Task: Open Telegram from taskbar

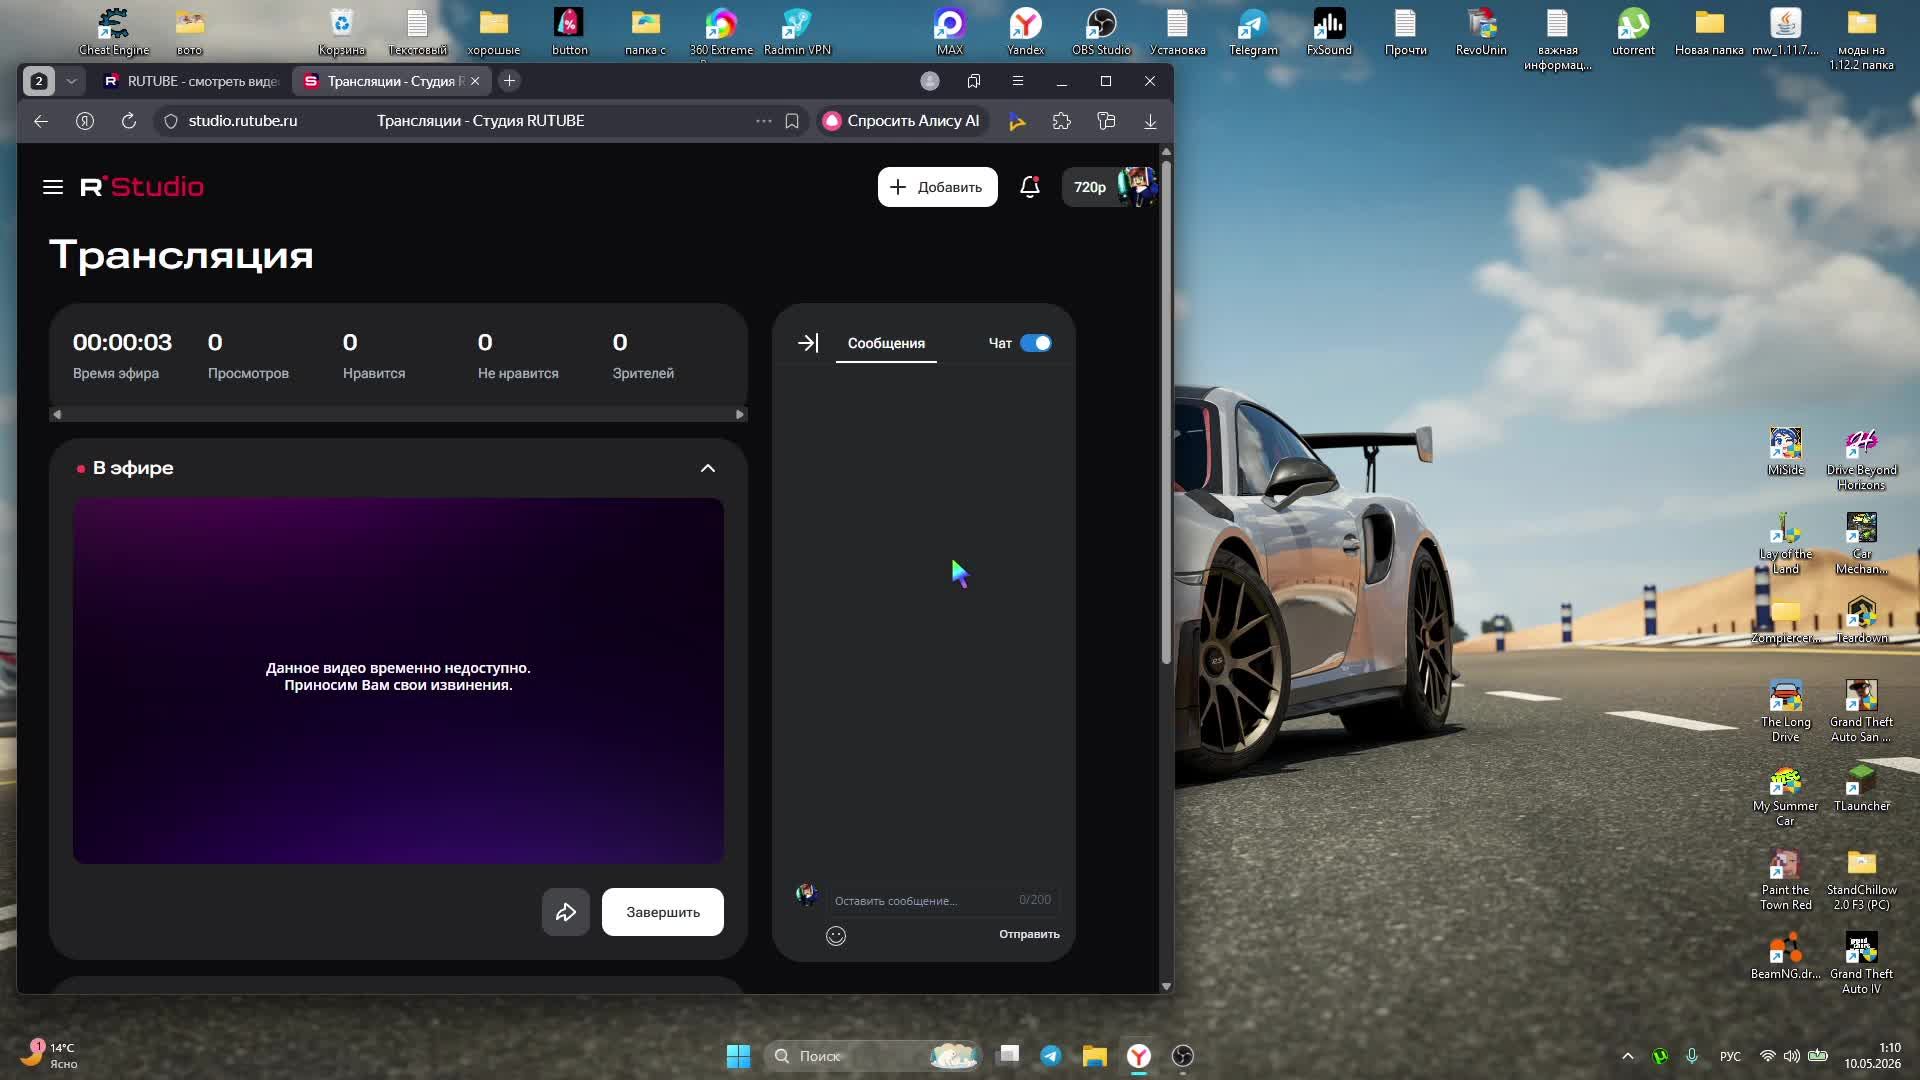Action: (1051, 1056)
